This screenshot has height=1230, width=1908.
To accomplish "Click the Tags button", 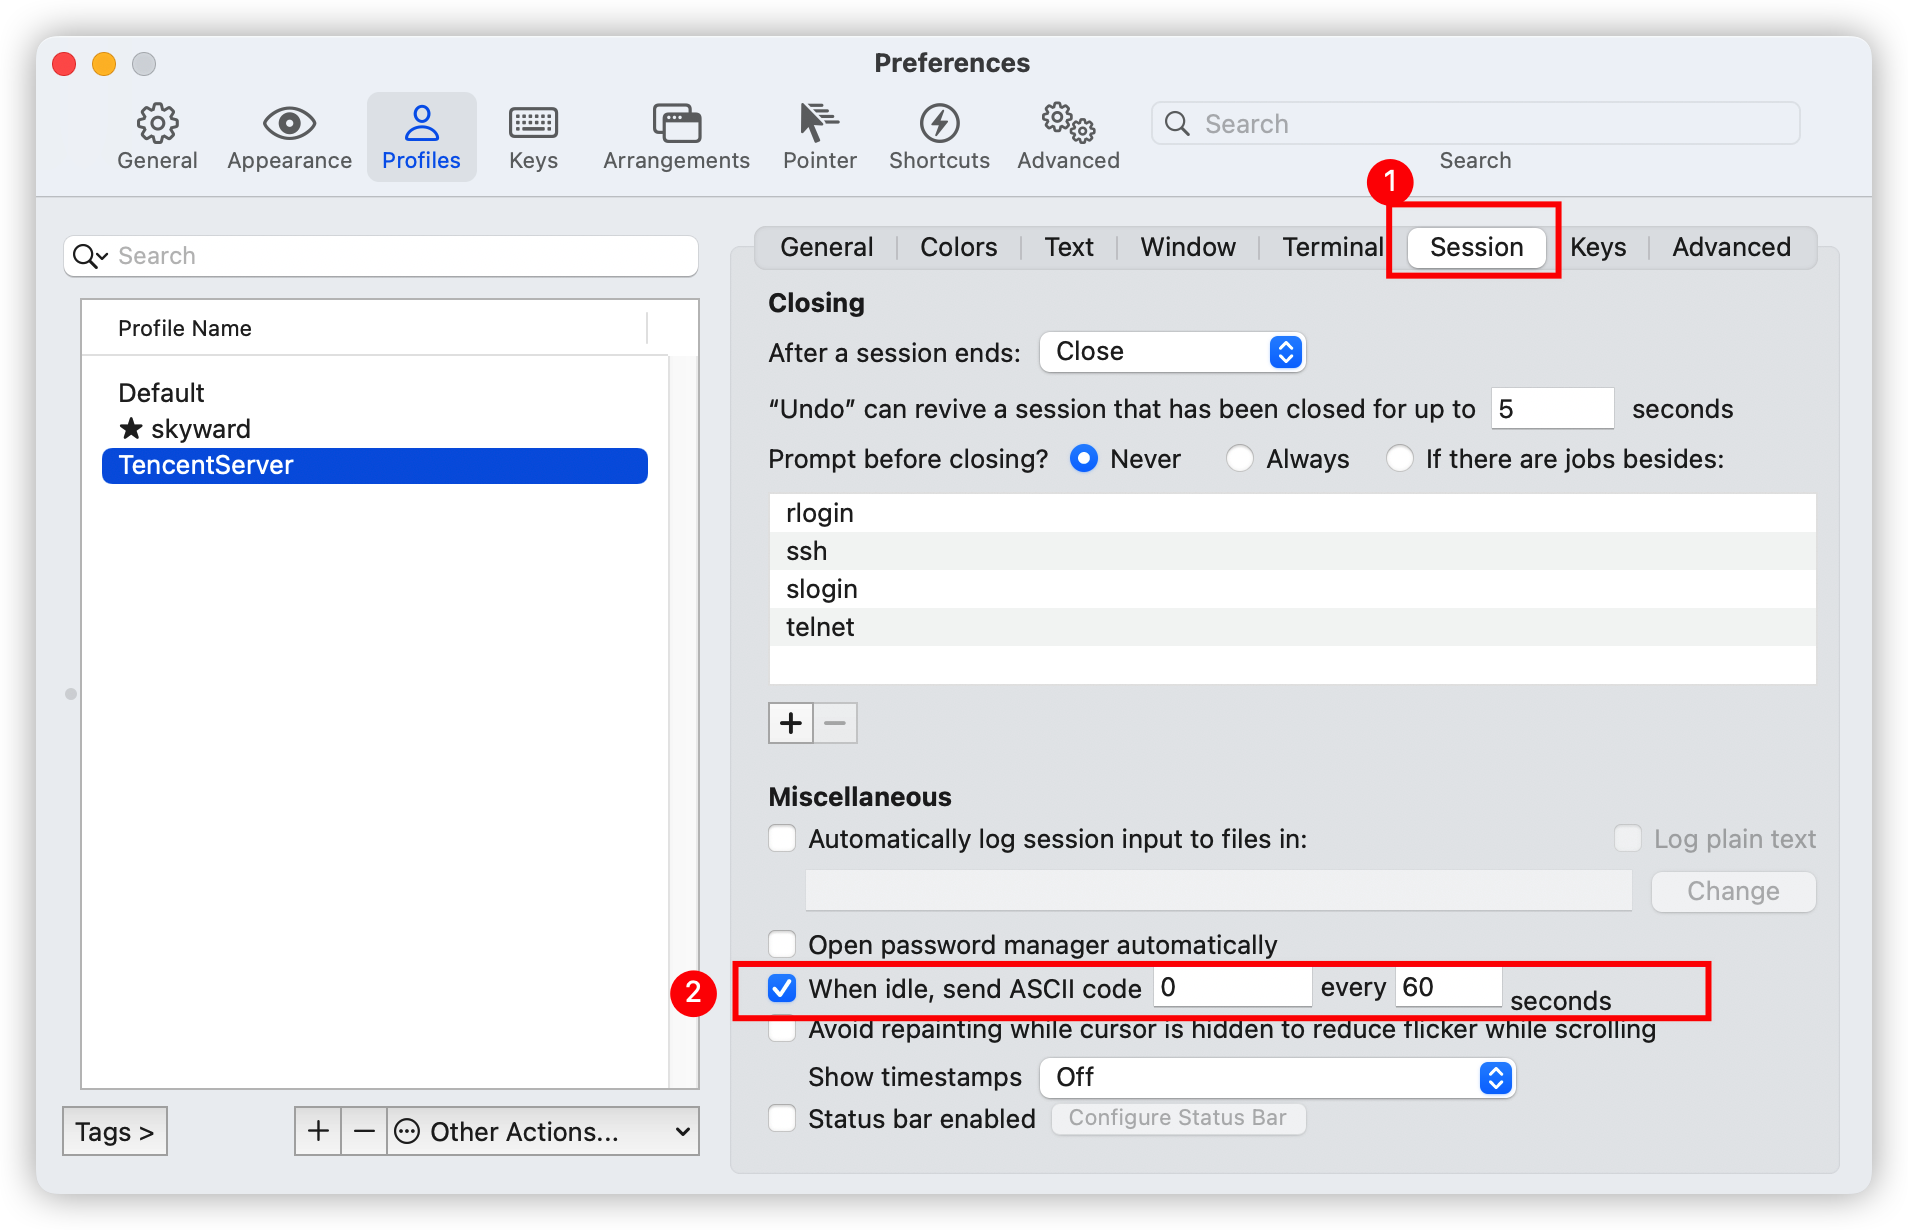I will [114, 1131].
